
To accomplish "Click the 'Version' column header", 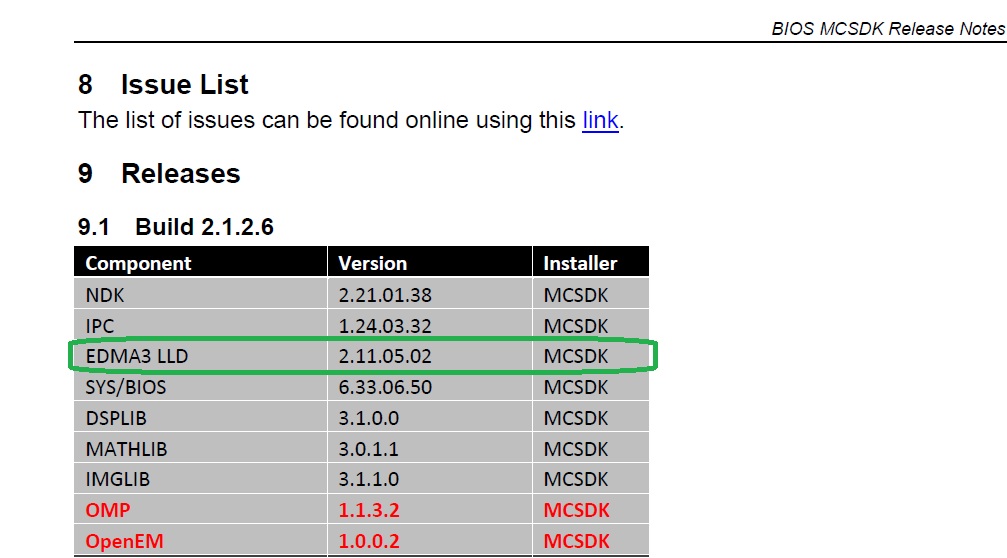I will click(430, 263).
